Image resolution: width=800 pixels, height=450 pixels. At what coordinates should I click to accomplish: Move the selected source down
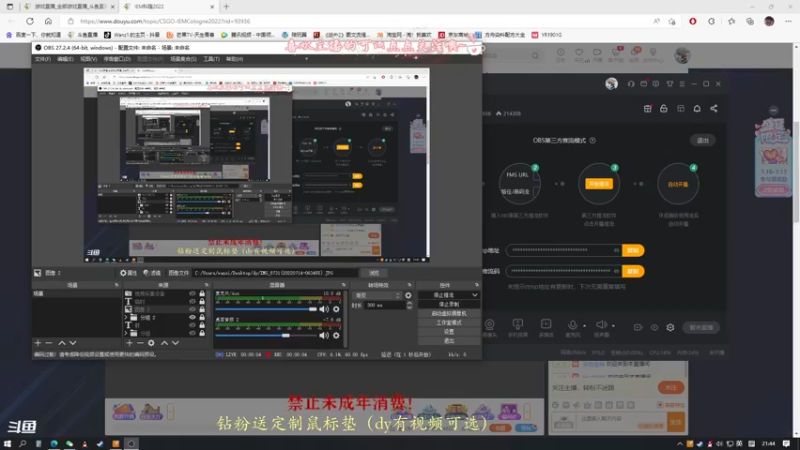coord(176,343)
